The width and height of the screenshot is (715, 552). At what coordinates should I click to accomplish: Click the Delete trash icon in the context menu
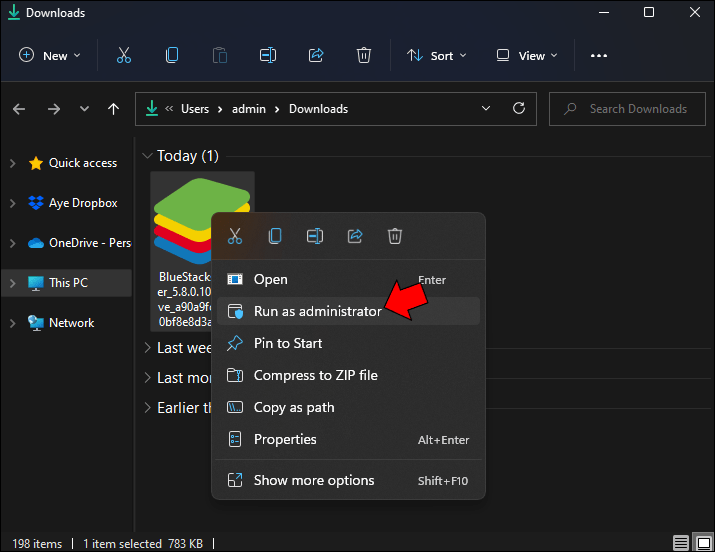pos(395,236)
